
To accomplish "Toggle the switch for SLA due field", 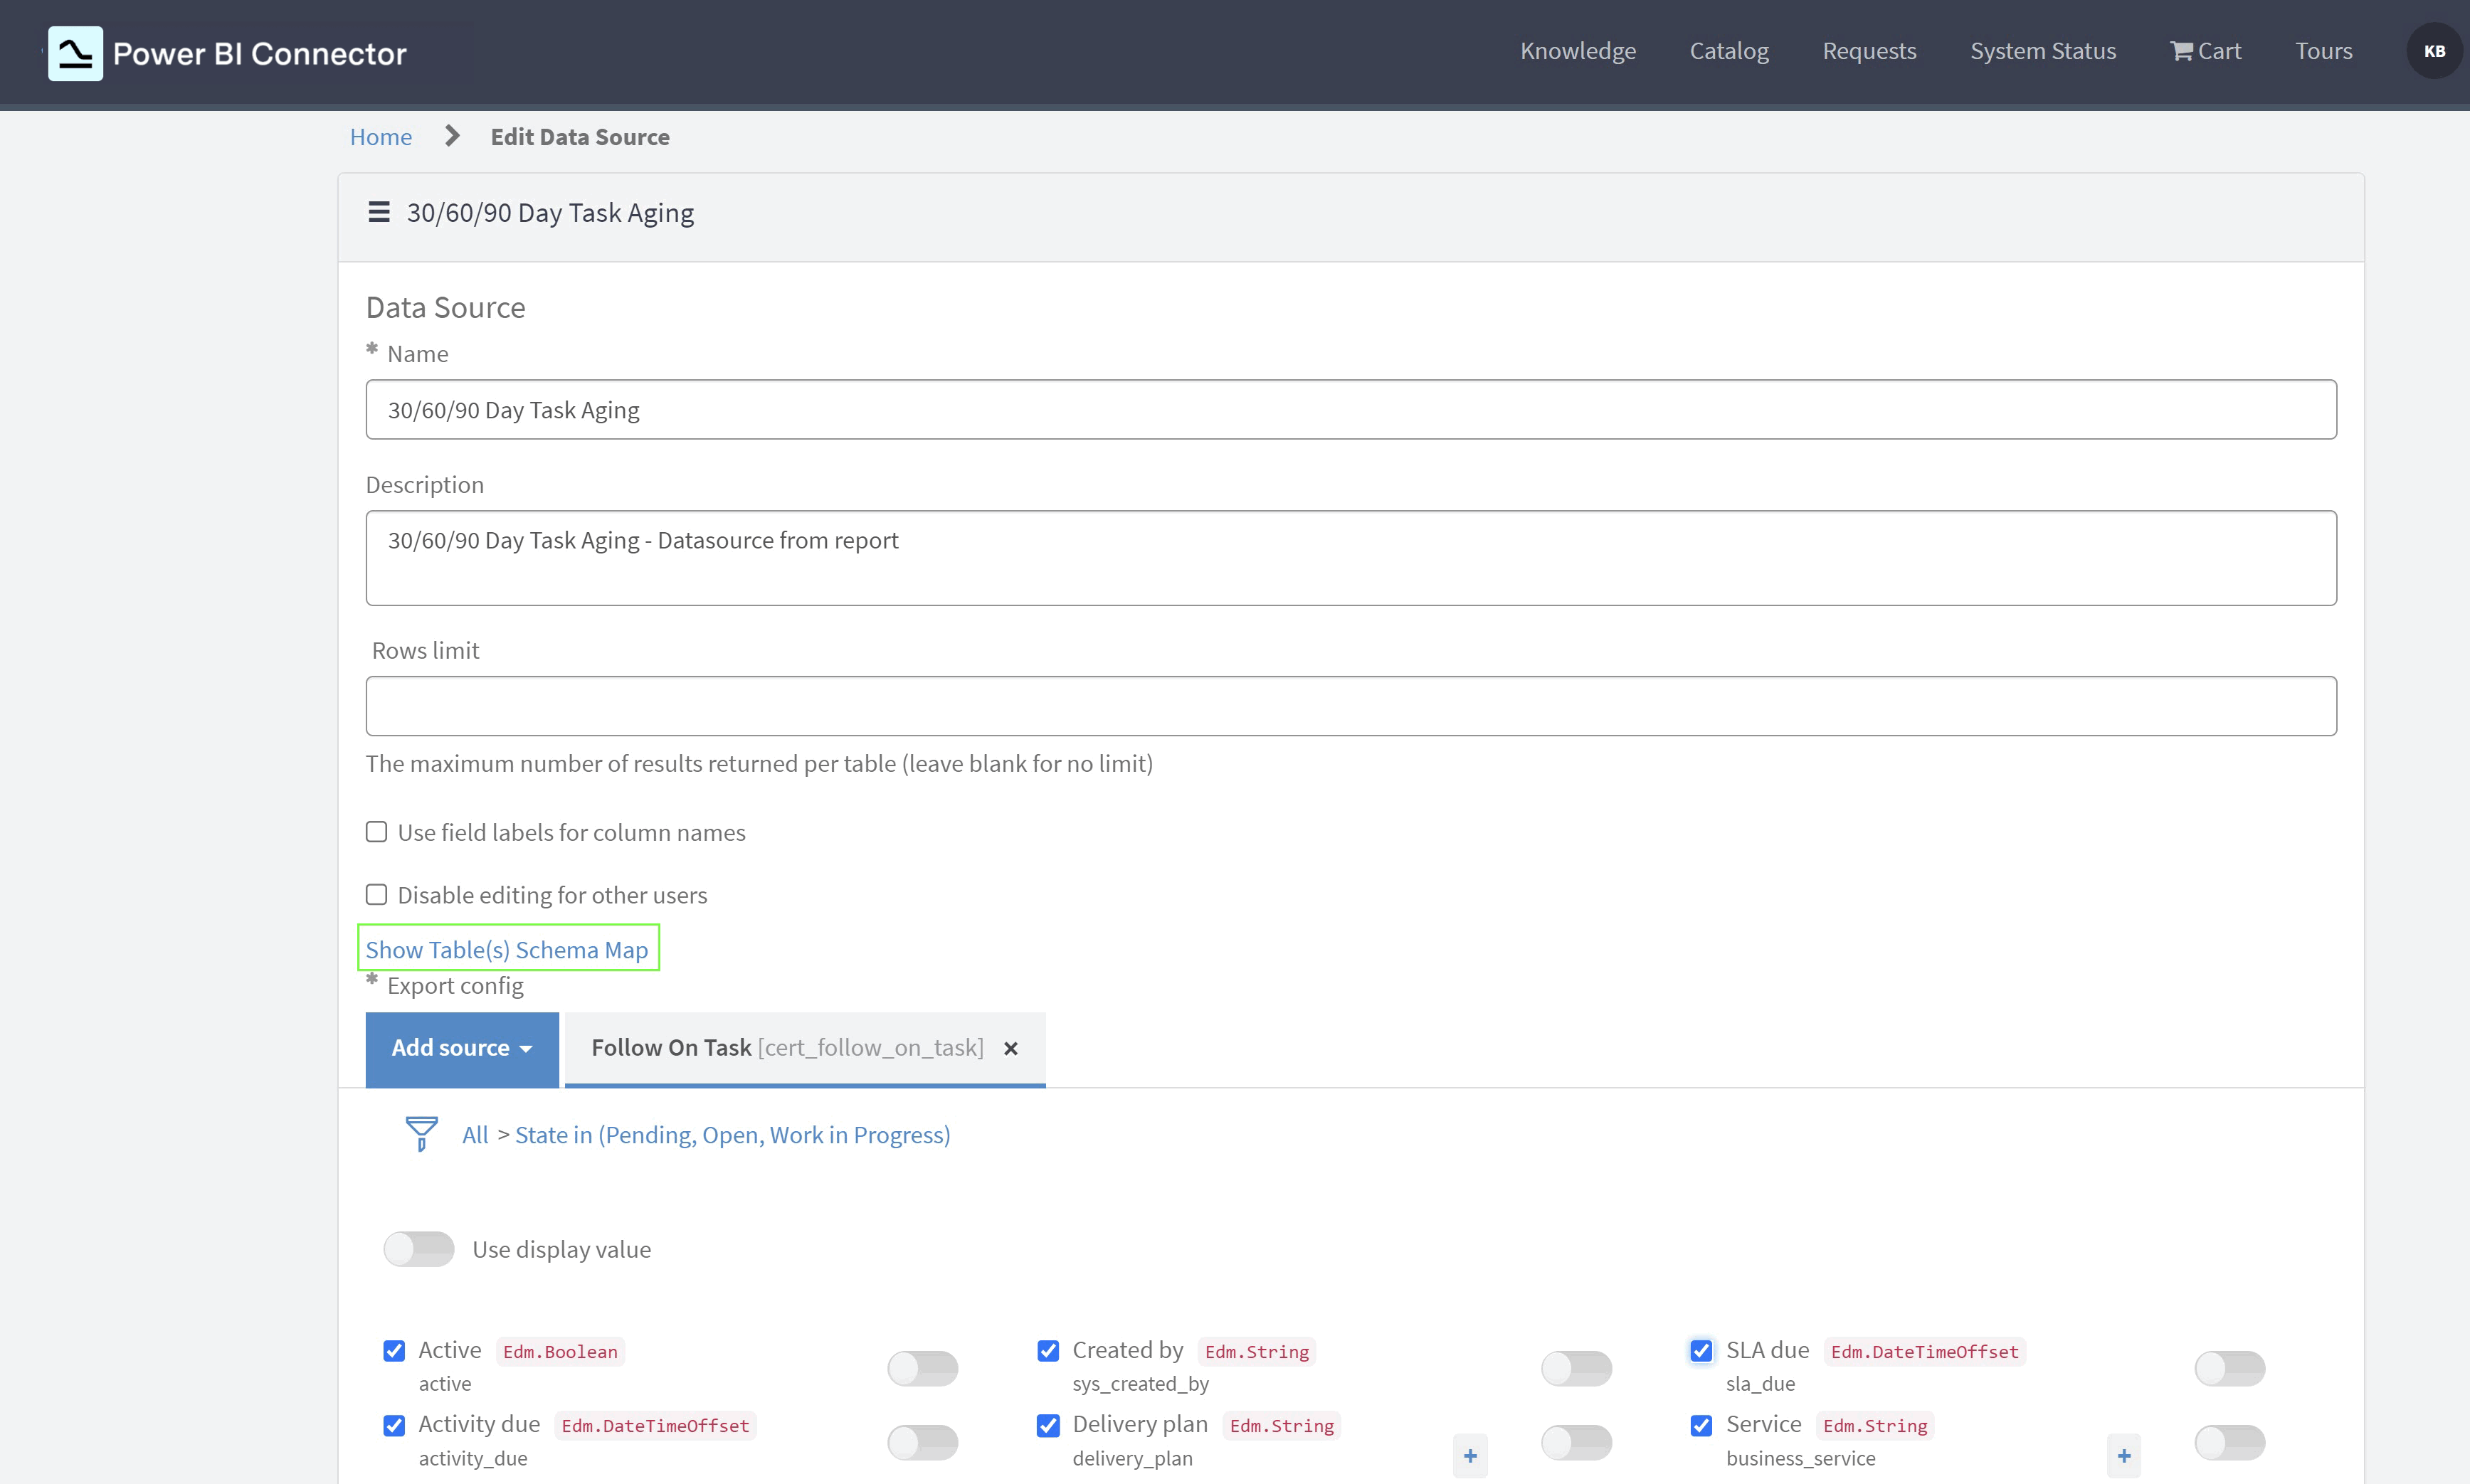I will (x=2229, y=1368).
